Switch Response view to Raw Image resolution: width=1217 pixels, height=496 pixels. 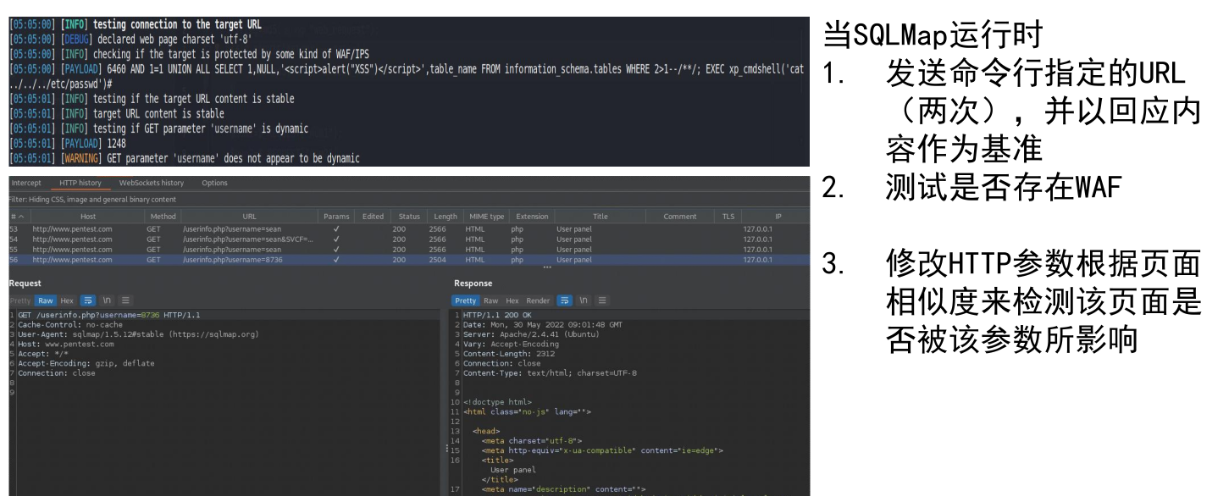493,300
